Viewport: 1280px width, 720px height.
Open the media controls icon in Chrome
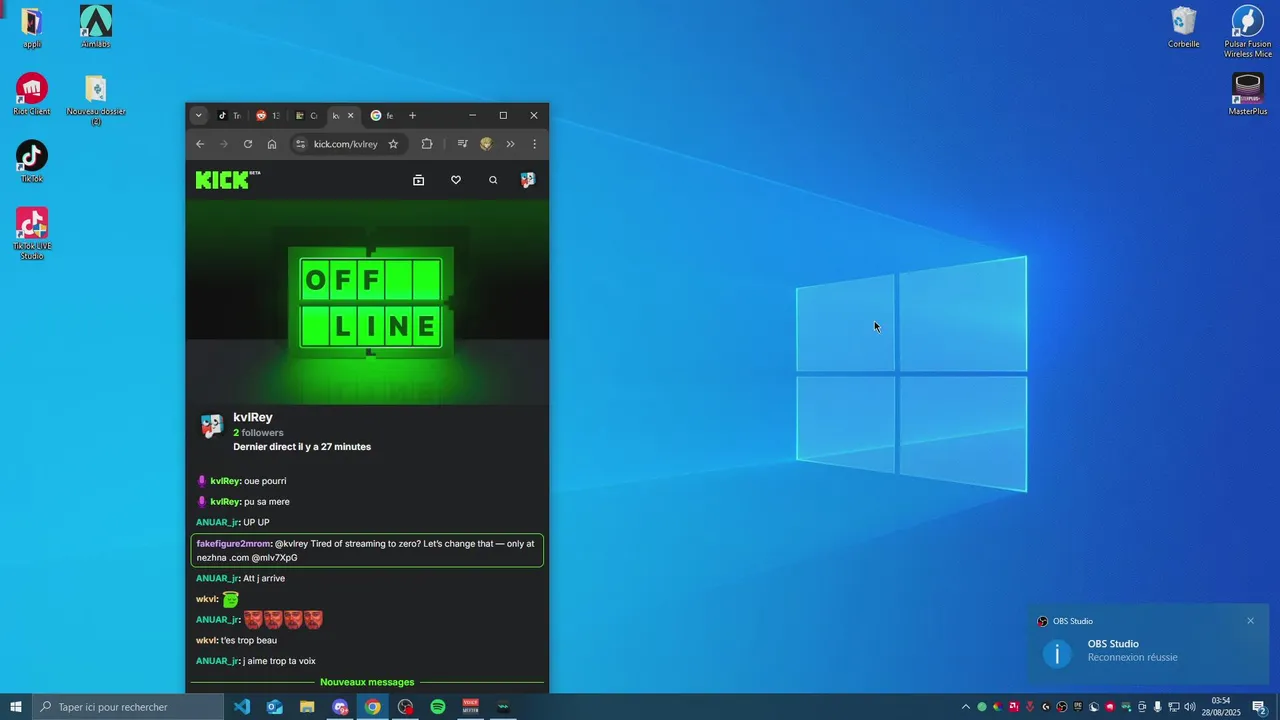pyautogui.click(x=462, y=144)
